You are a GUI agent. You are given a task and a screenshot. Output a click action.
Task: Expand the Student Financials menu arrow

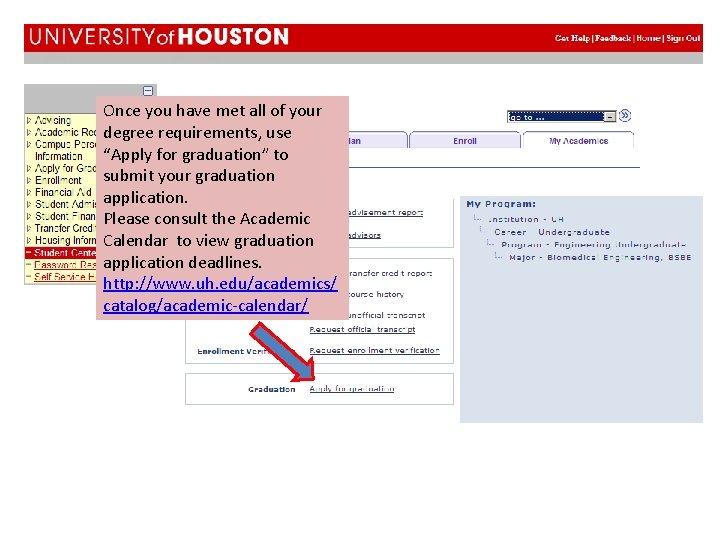[29, 216]
